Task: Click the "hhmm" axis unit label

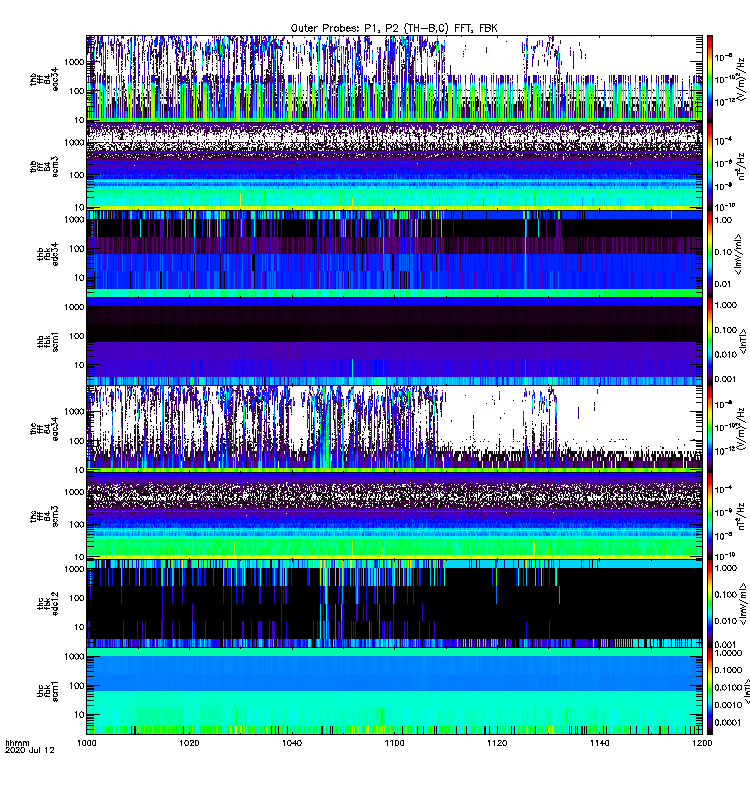Action: [x=17, y=743]
